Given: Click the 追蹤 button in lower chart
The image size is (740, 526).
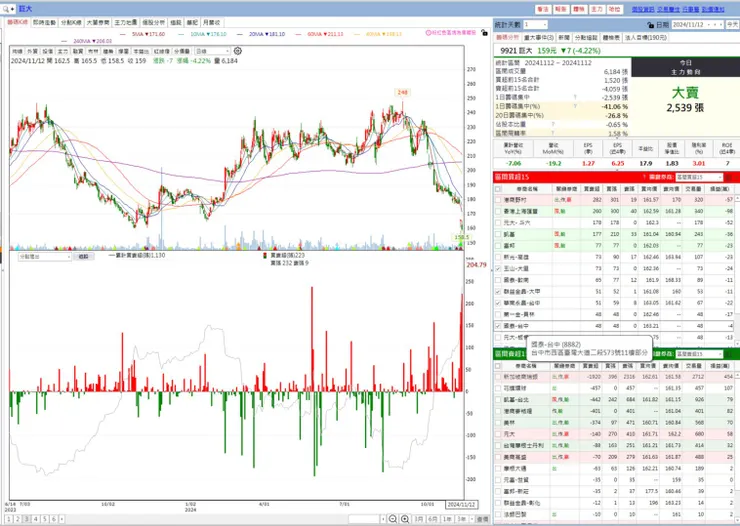Looking at the screenshot, I should pos(84,257).
